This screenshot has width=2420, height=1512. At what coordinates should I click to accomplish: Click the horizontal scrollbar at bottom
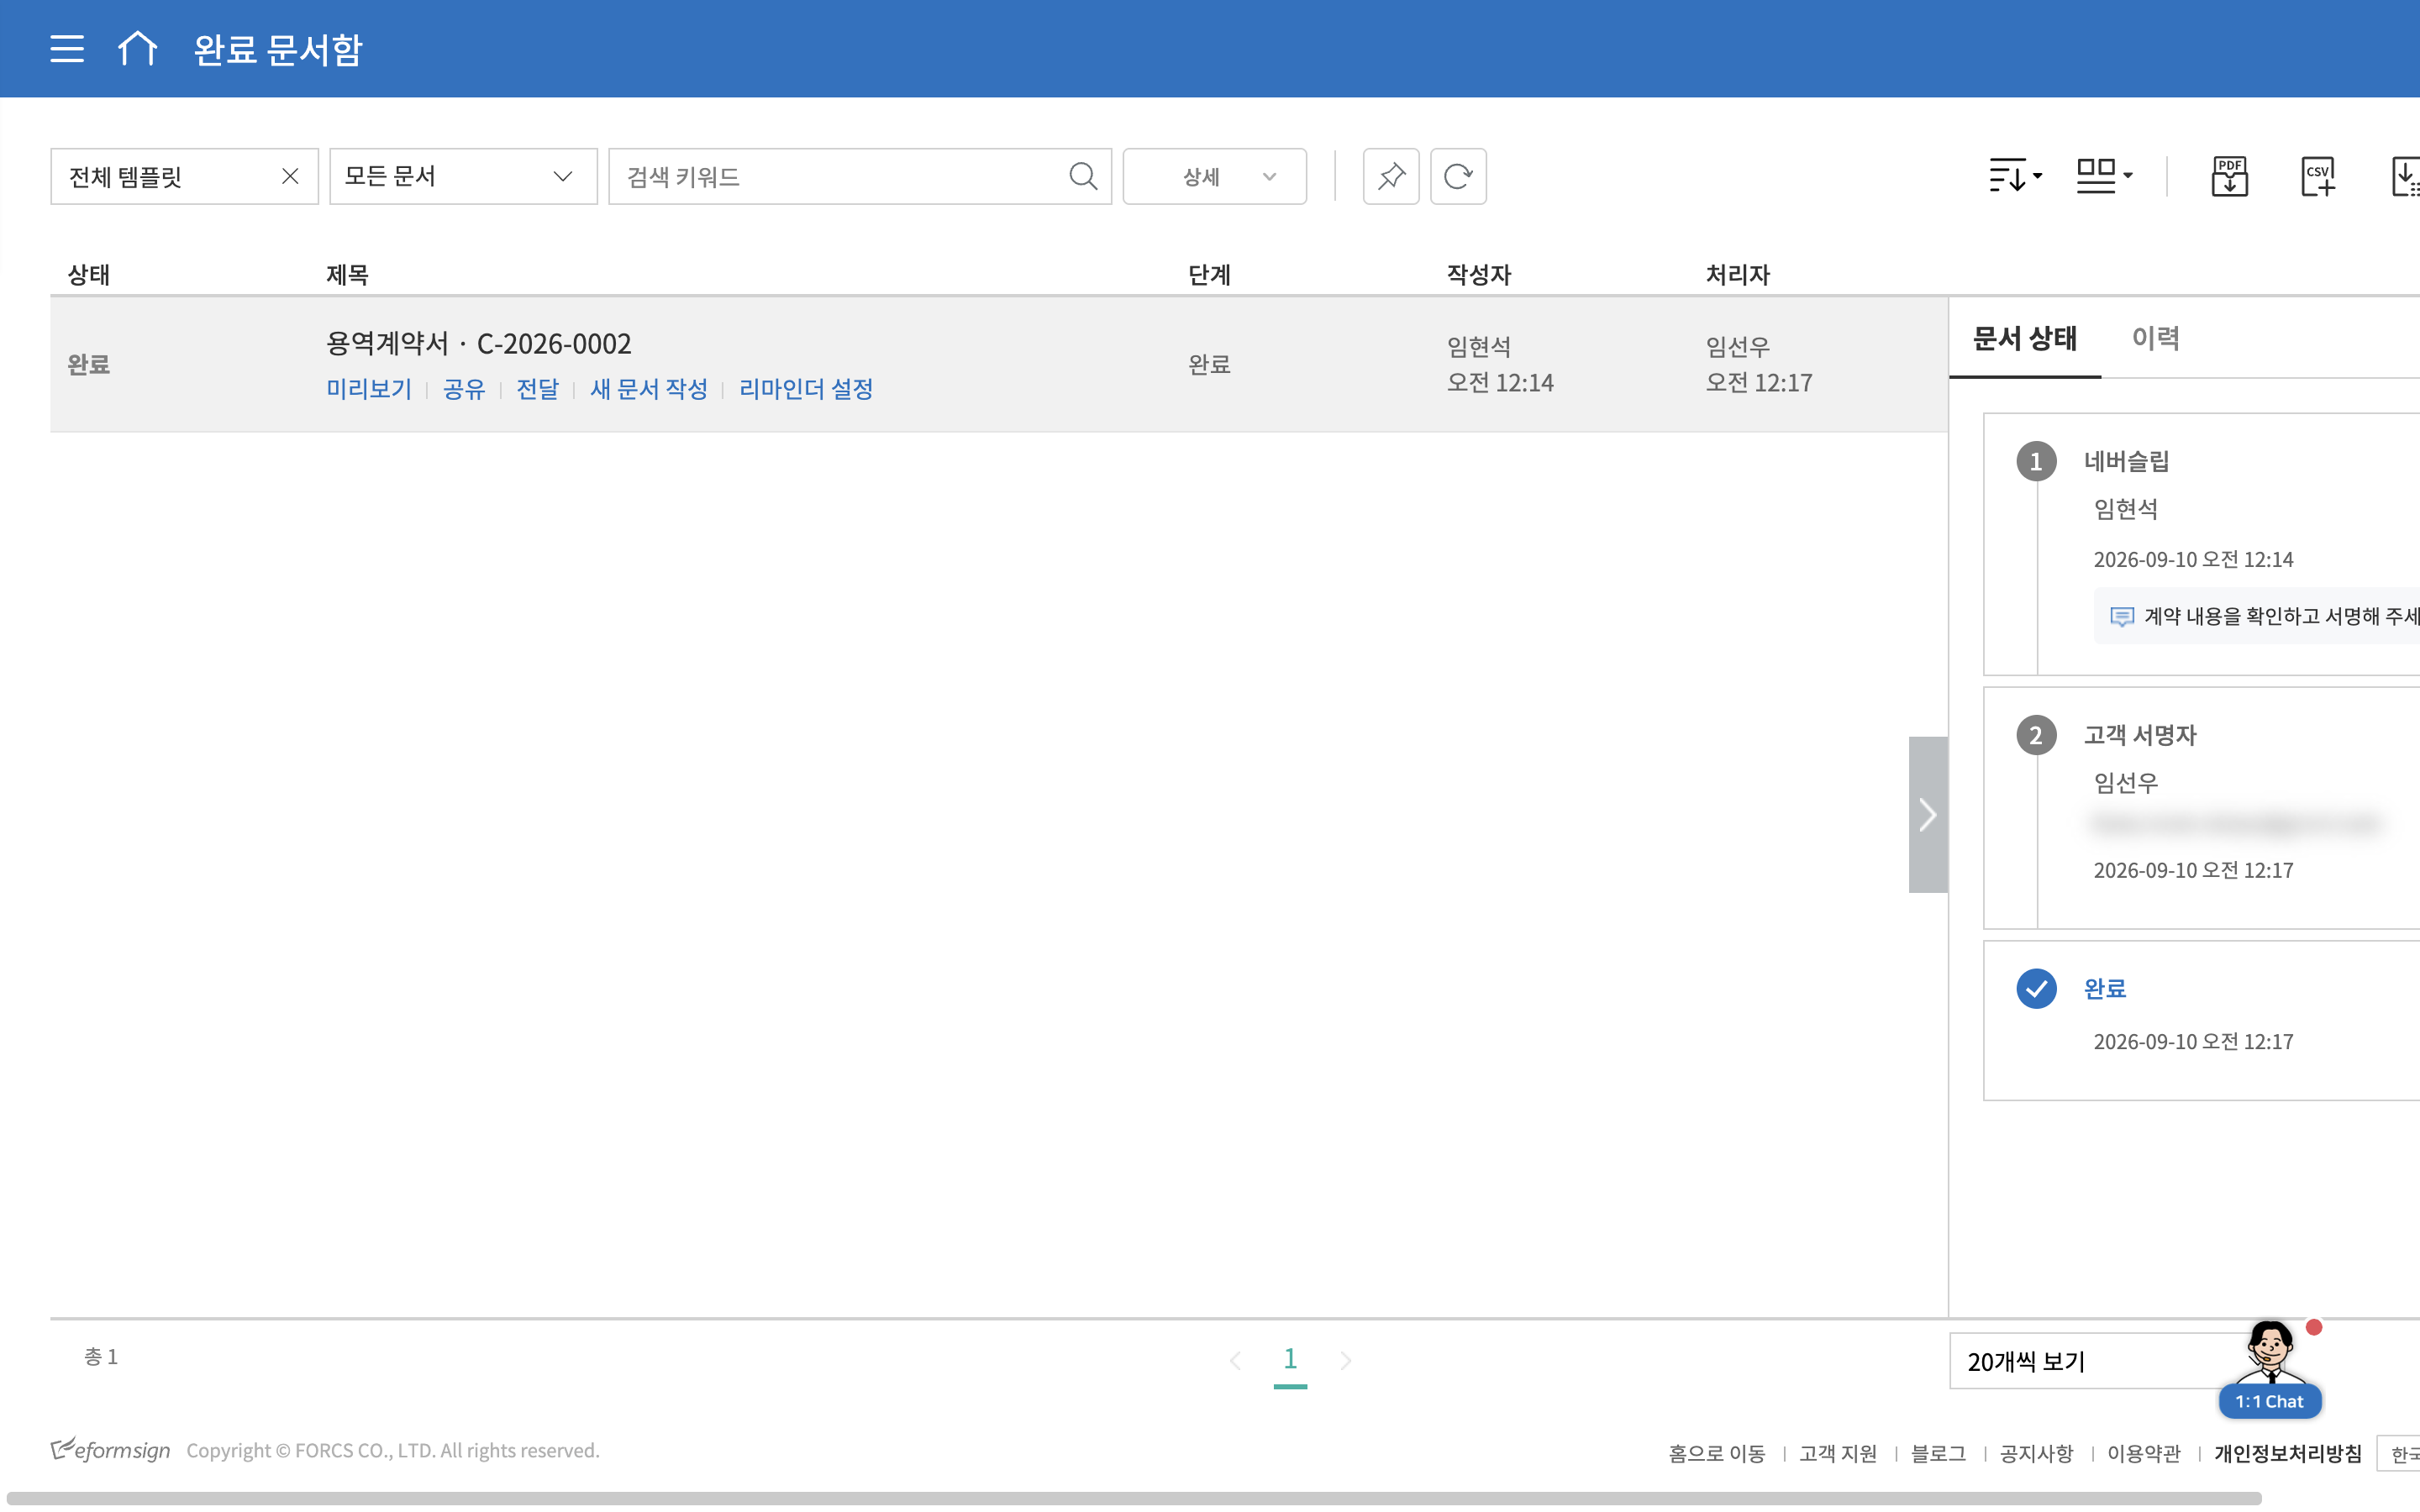[1133, 1498]
